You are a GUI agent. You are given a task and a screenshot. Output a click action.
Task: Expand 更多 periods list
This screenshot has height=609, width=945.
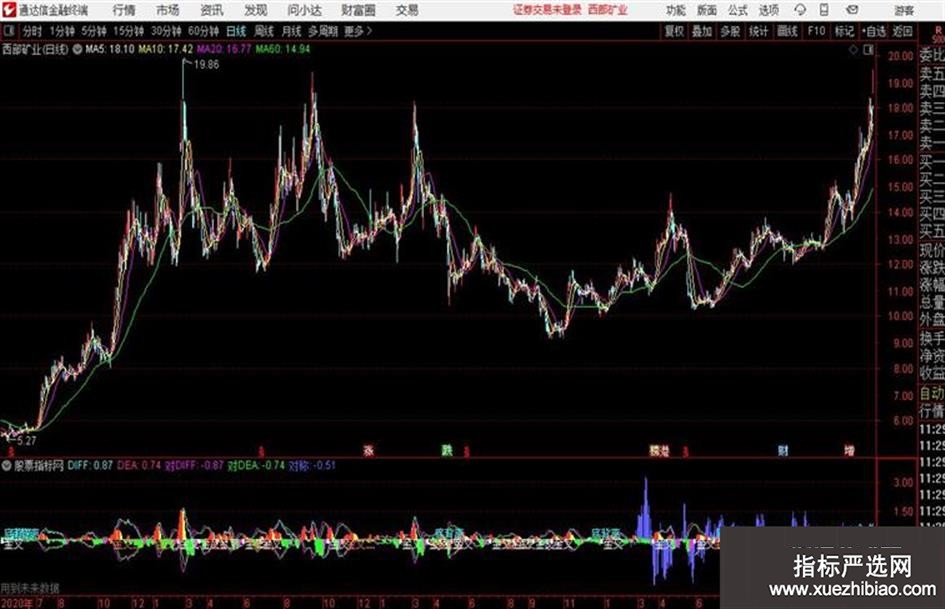[x=357, y=31]
